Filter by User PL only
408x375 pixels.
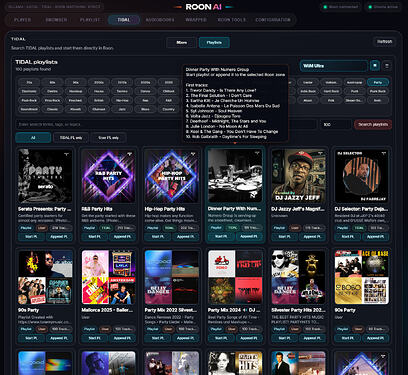coord(109,138)
